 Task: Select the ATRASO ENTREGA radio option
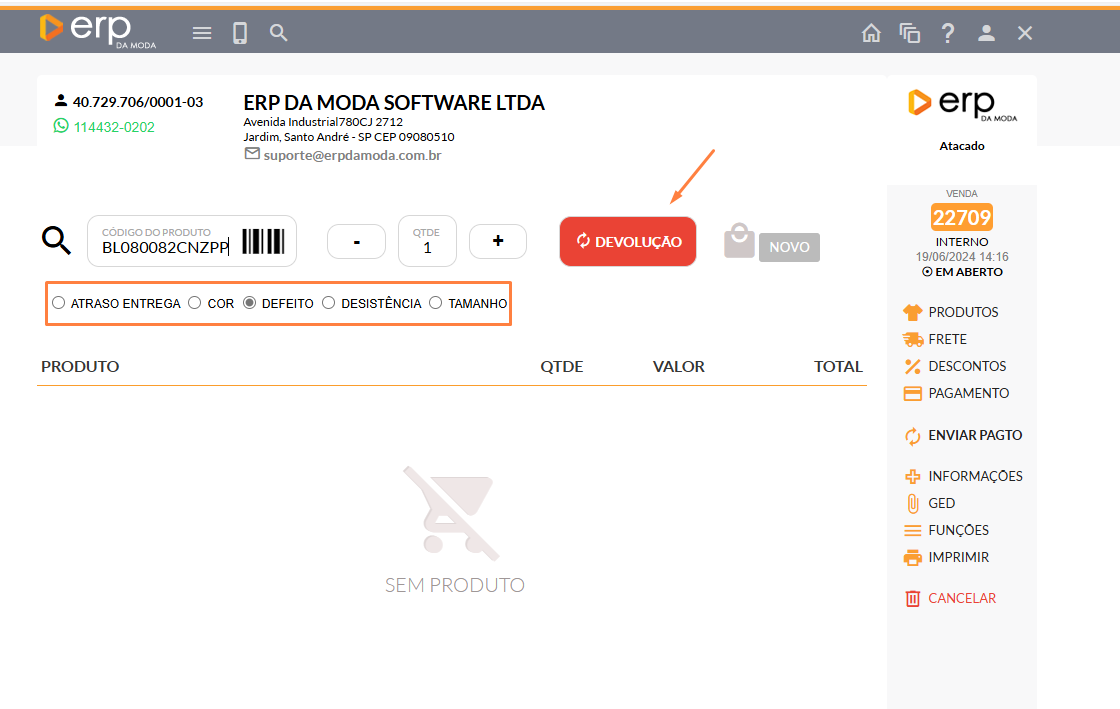click(59, 303)
